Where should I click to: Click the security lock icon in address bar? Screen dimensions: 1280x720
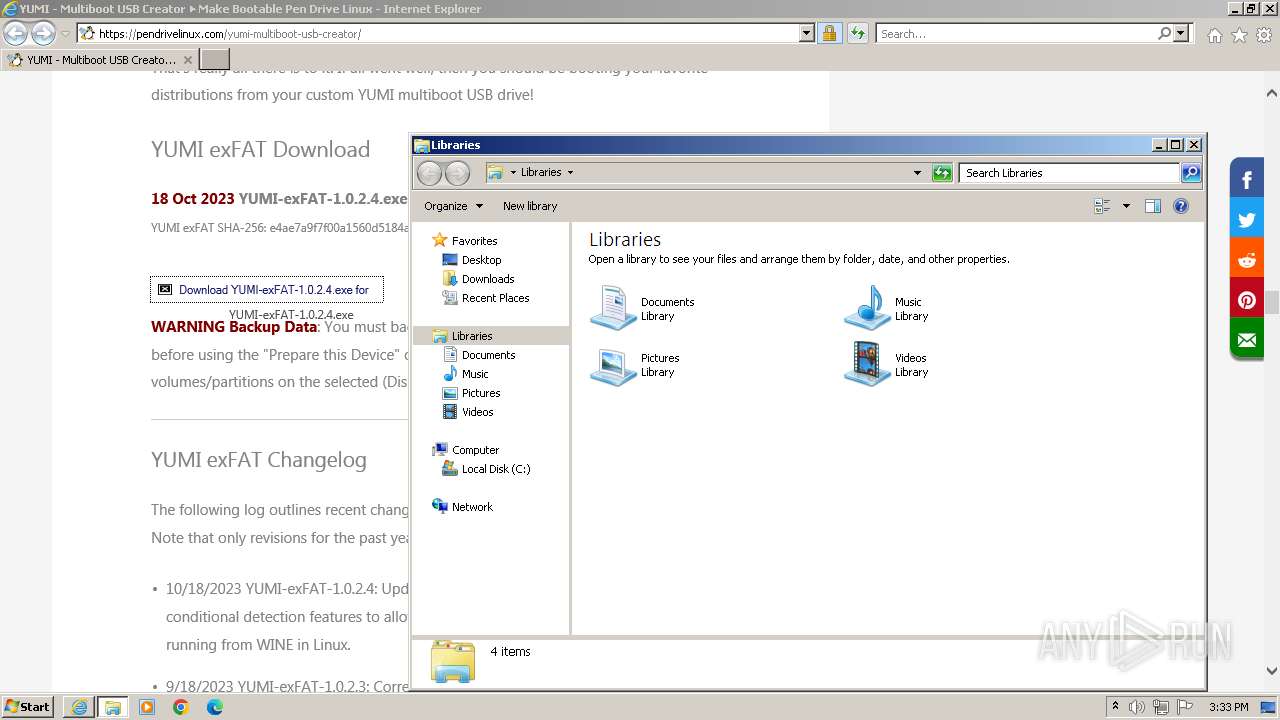(829, 34)
